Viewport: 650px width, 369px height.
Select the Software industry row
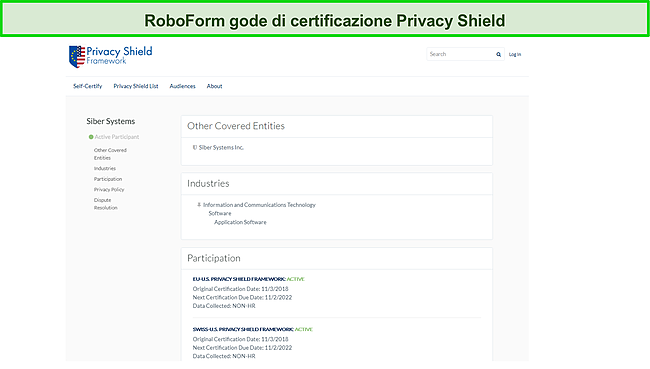(220, 214)
